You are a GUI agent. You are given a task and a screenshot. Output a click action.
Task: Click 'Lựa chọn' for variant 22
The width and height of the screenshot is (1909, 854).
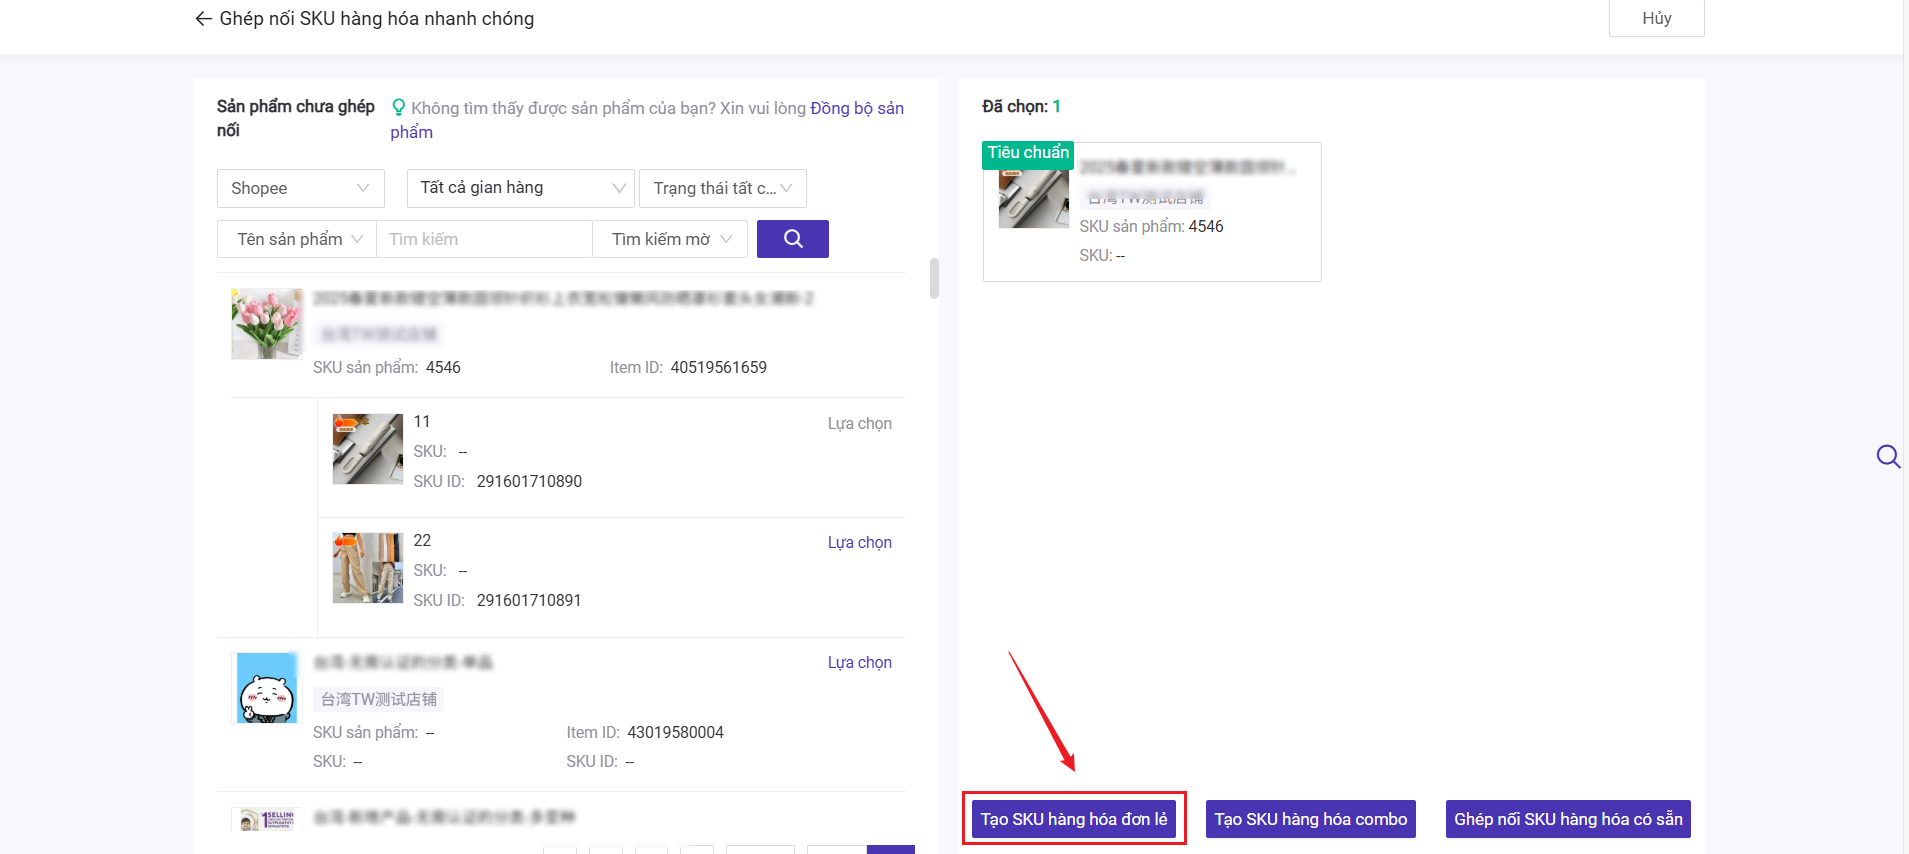[859, 542]
